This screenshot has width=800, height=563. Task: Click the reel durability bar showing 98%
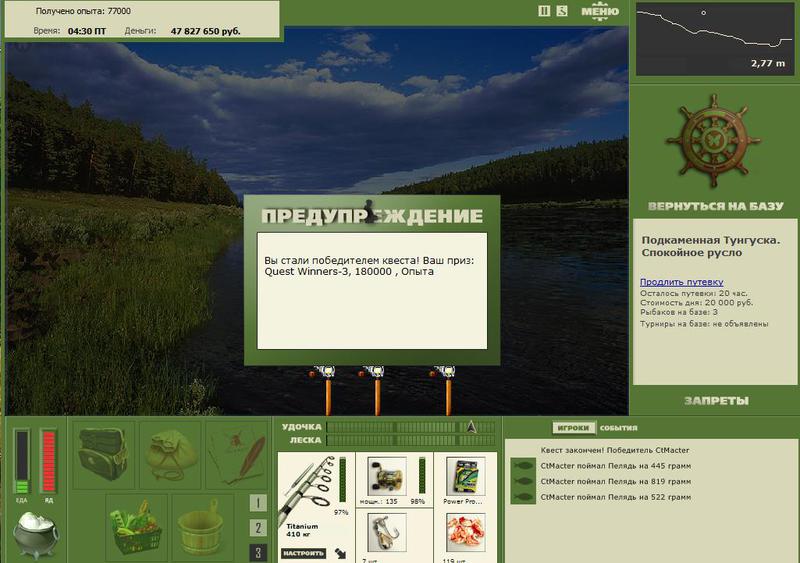422,476
